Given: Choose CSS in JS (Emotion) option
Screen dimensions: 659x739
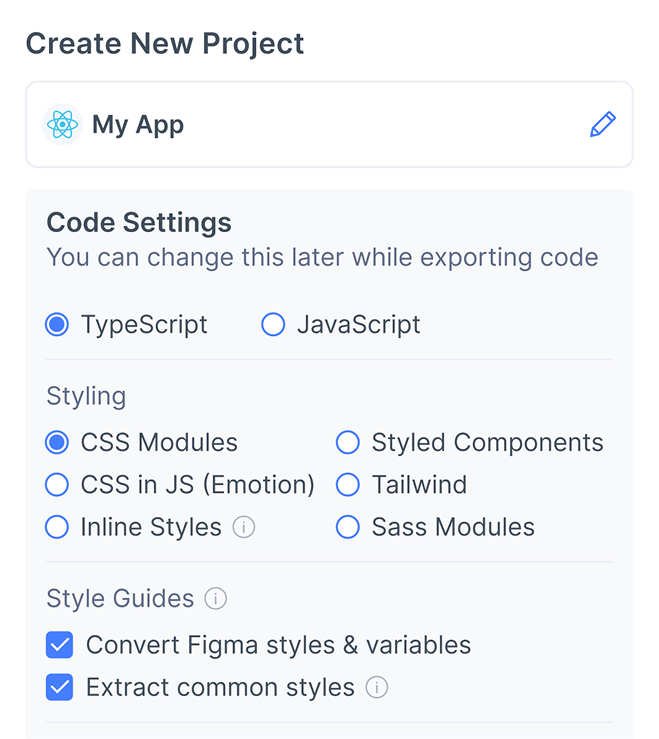Looking at the screenshot, I should coord(57,484).
